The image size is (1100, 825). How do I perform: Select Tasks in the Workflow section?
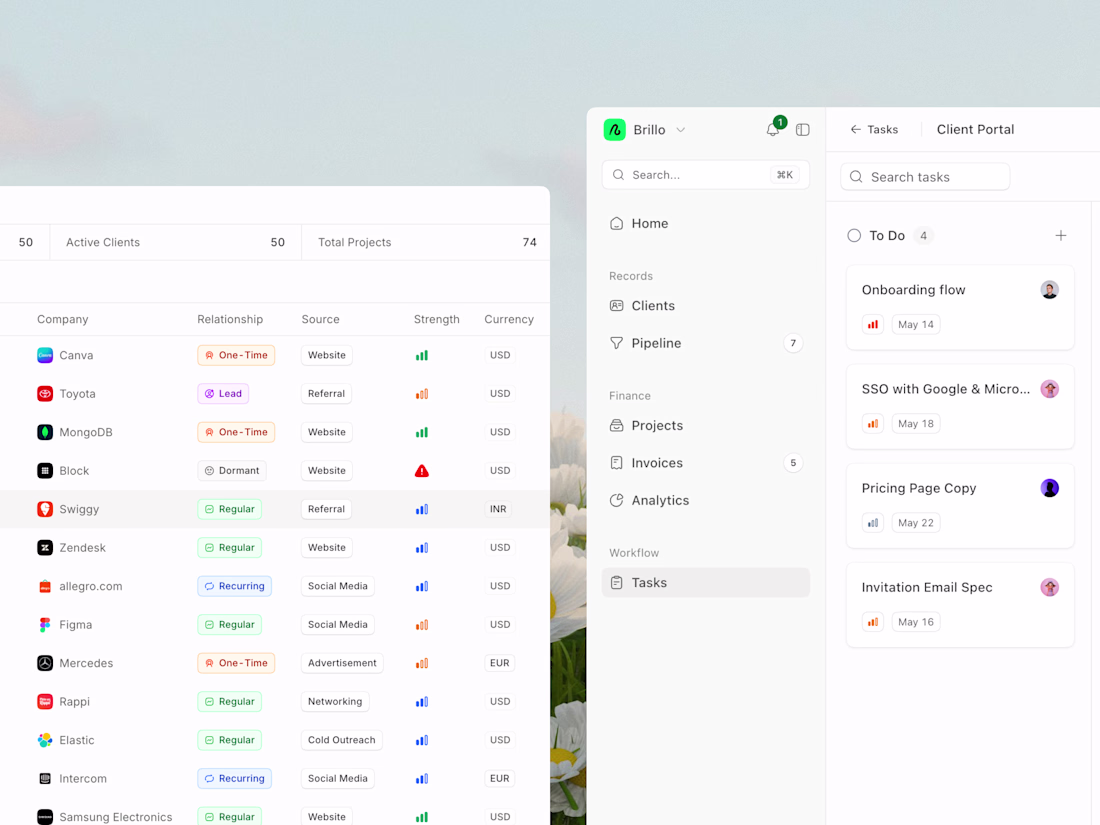(x=706, y=582)
